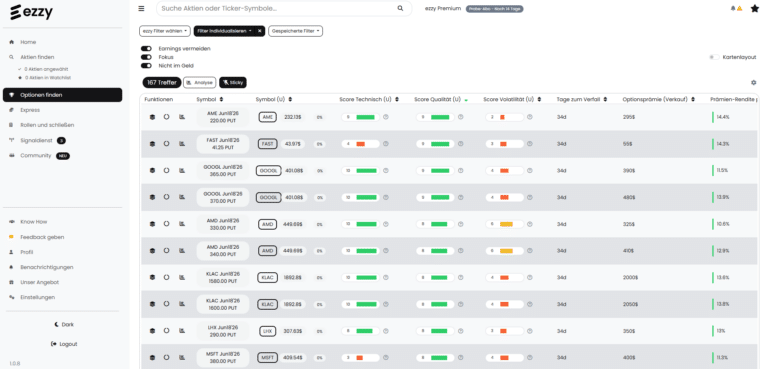Open Signaldienst in sidebar

click(x=36, y=141)
